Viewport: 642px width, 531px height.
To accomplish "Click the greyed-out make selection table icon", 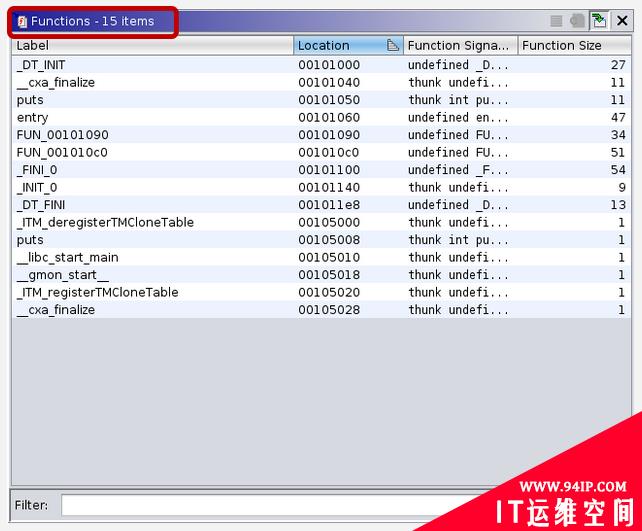I will coord(556,20).
